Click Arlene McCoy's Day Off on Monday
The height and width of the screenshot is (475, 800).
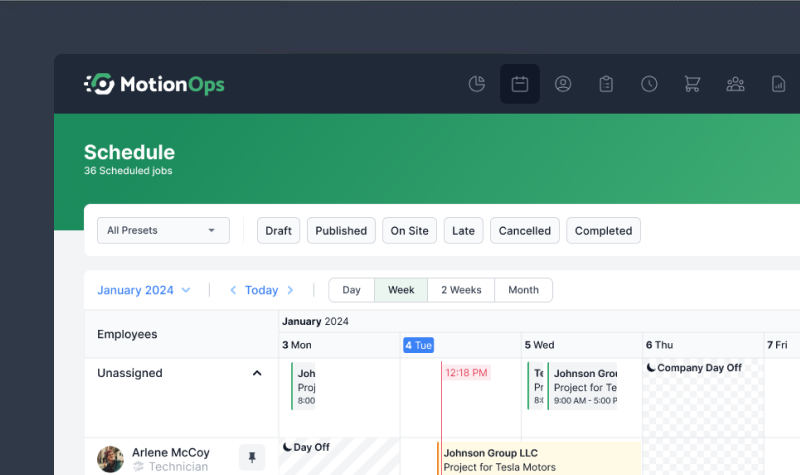pos(306,447)
